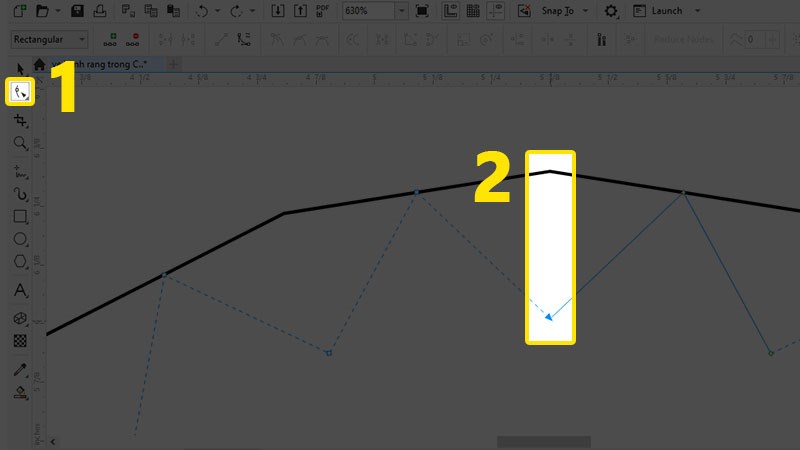Image resolution: width=800 pixels, height=450 pixels.
Task: Click the scroll left arrow at bottom
Action: click(53, 442)
